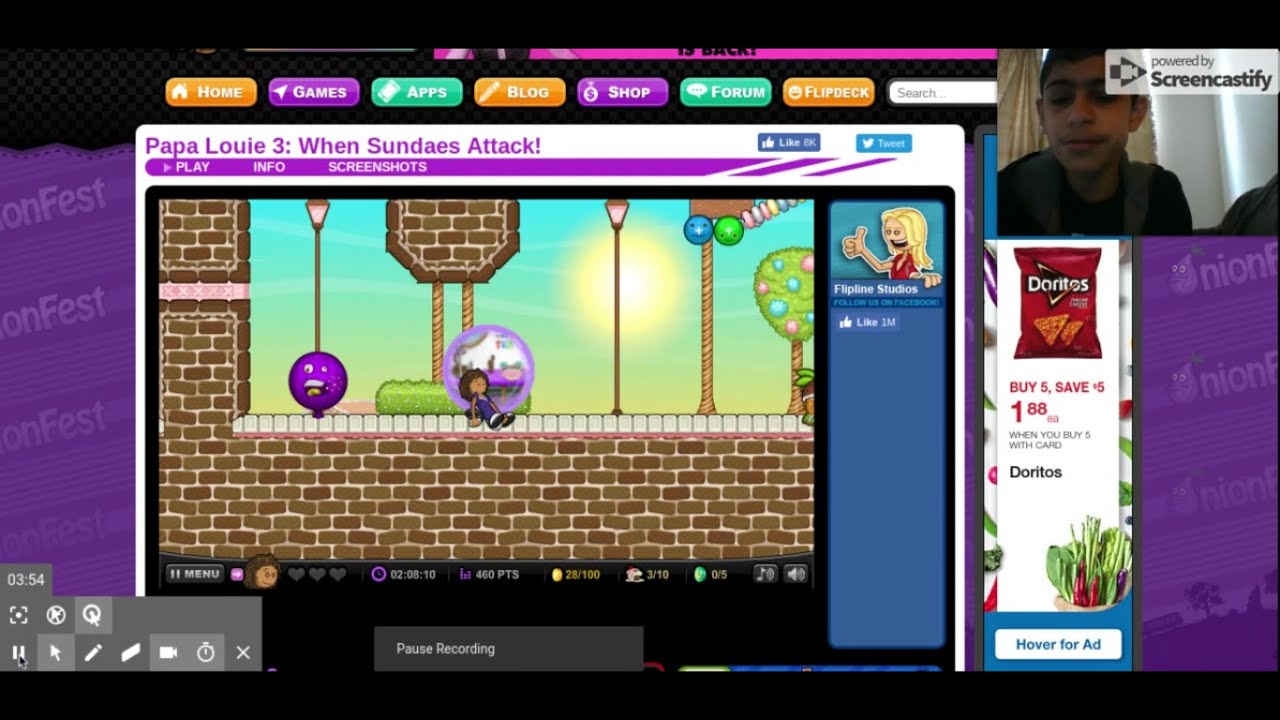Image resolution: width=1280 pixels, height=720 pixels.
Task: Click the Screencastify logo watermark
Action: (1189, 71)
